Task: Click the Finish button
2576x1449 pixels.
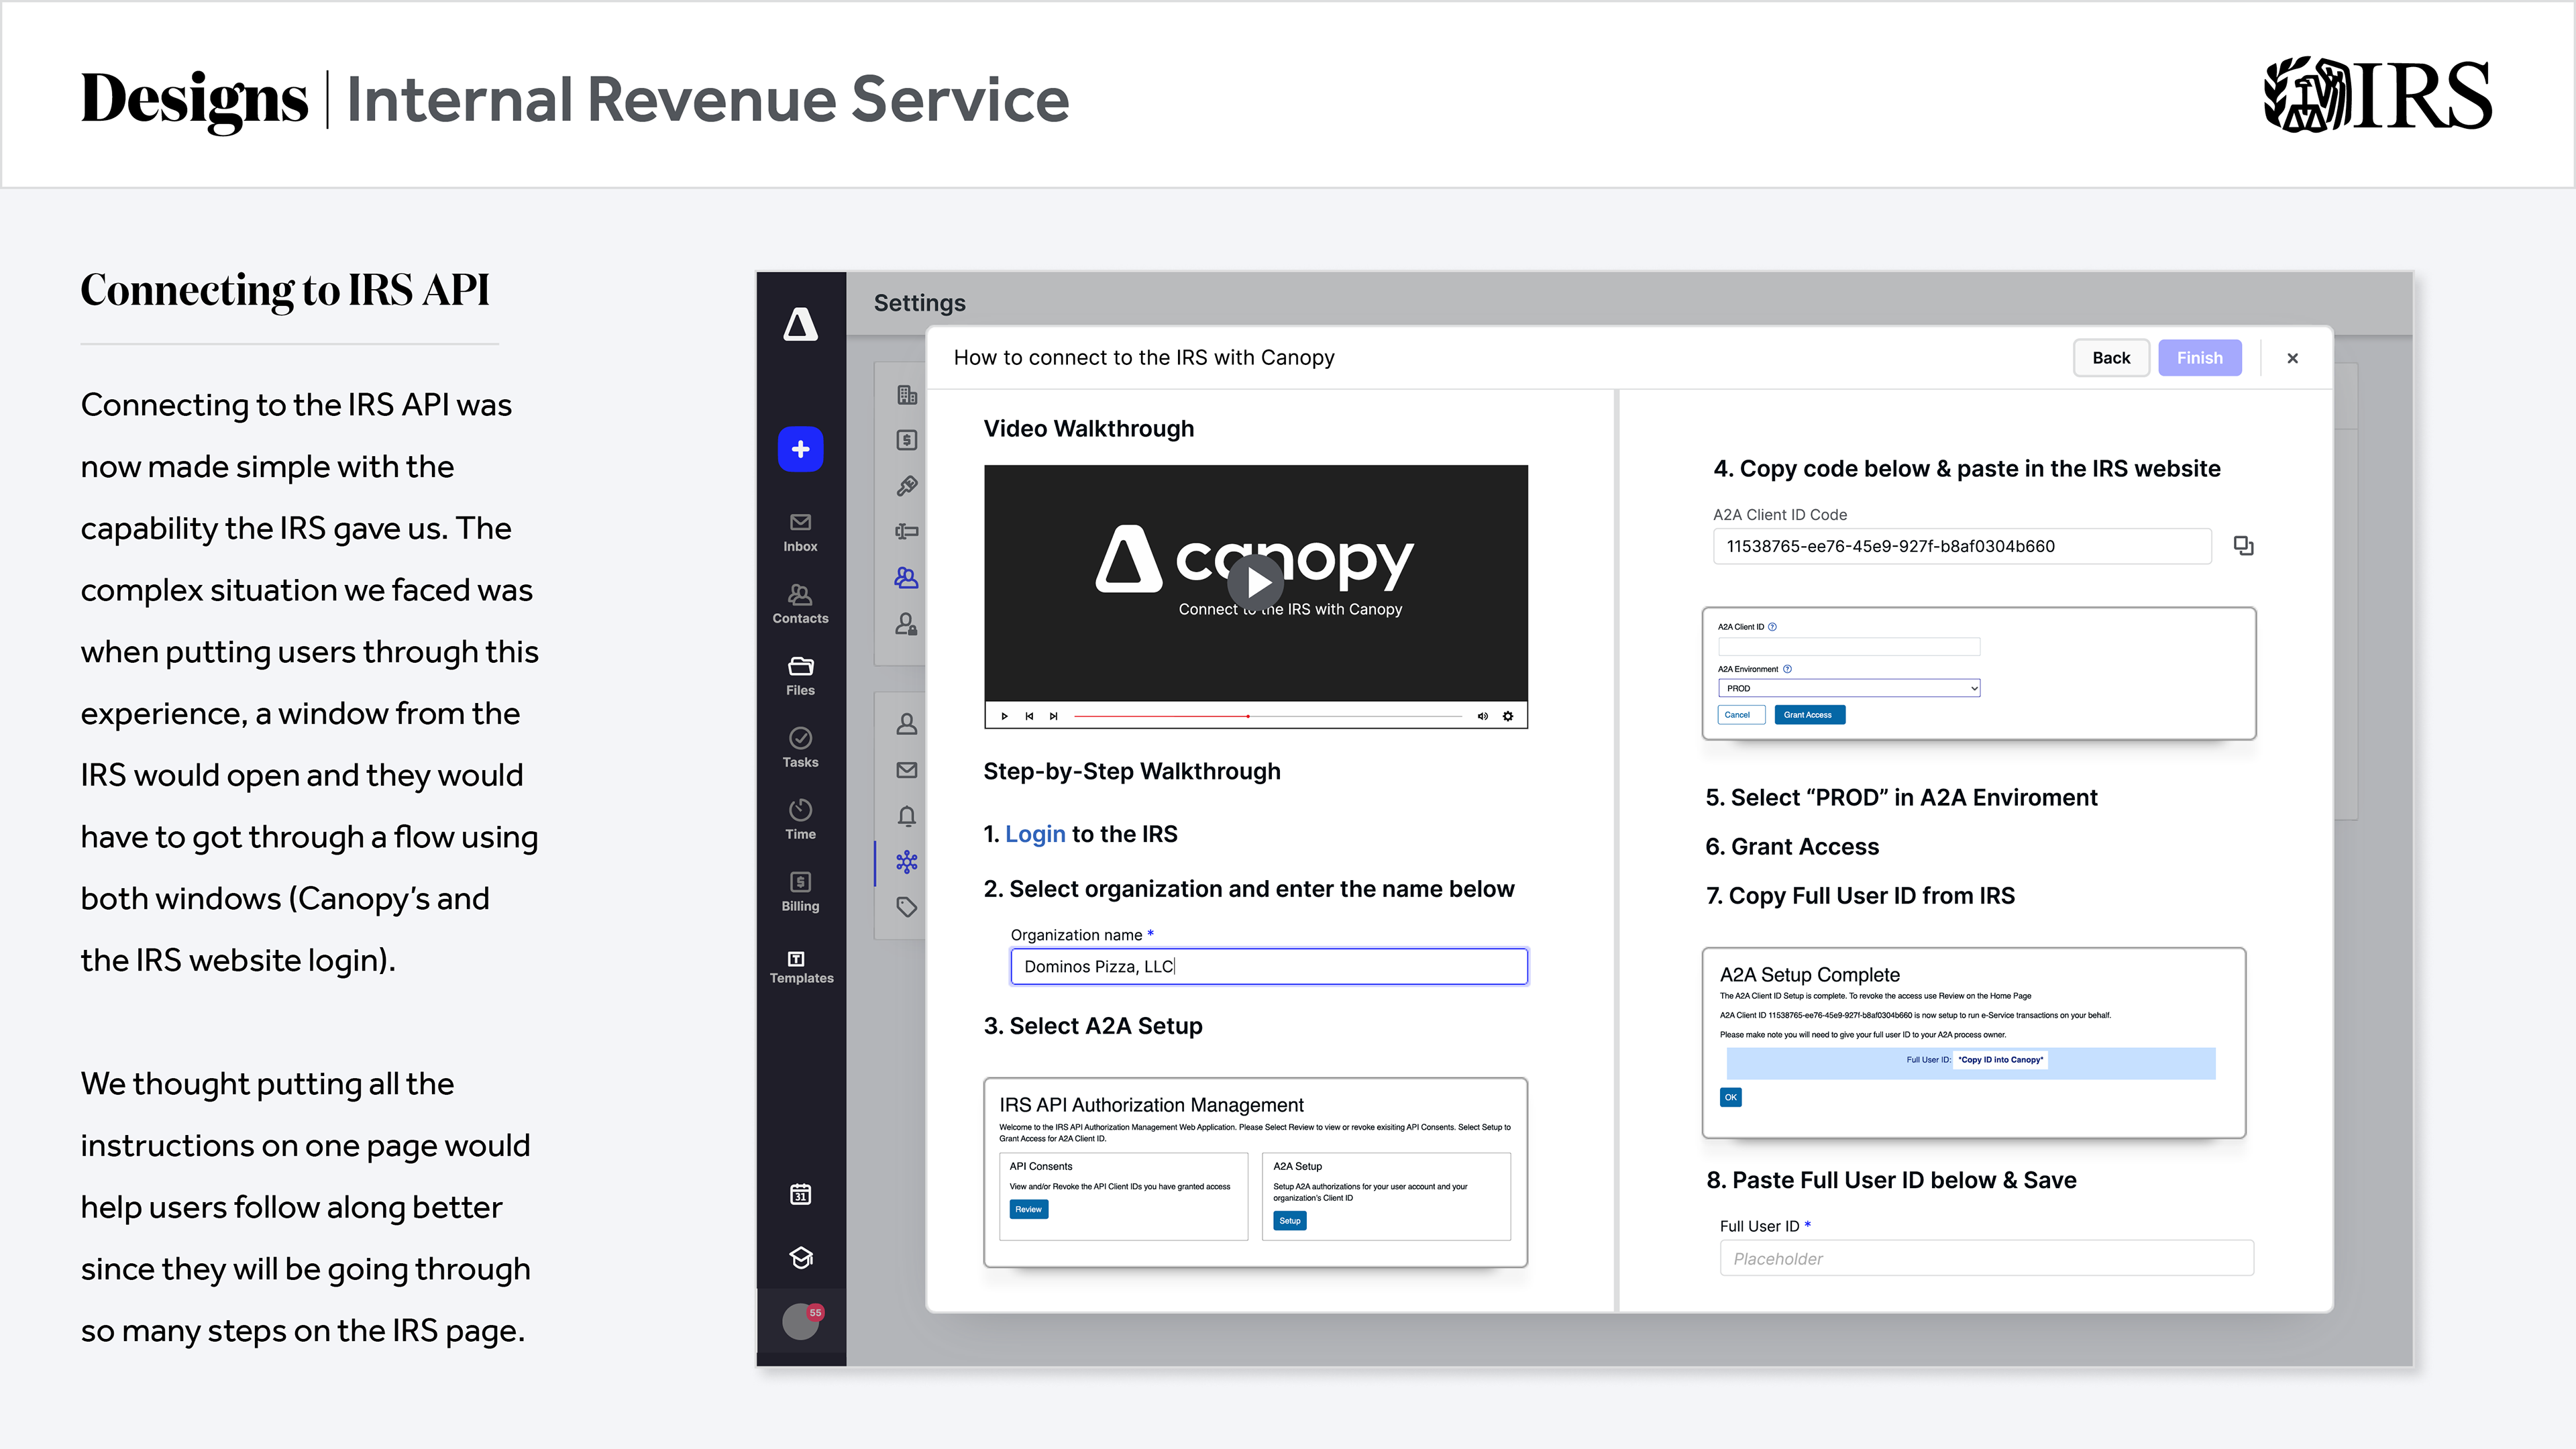Action: coord(2200,358)
